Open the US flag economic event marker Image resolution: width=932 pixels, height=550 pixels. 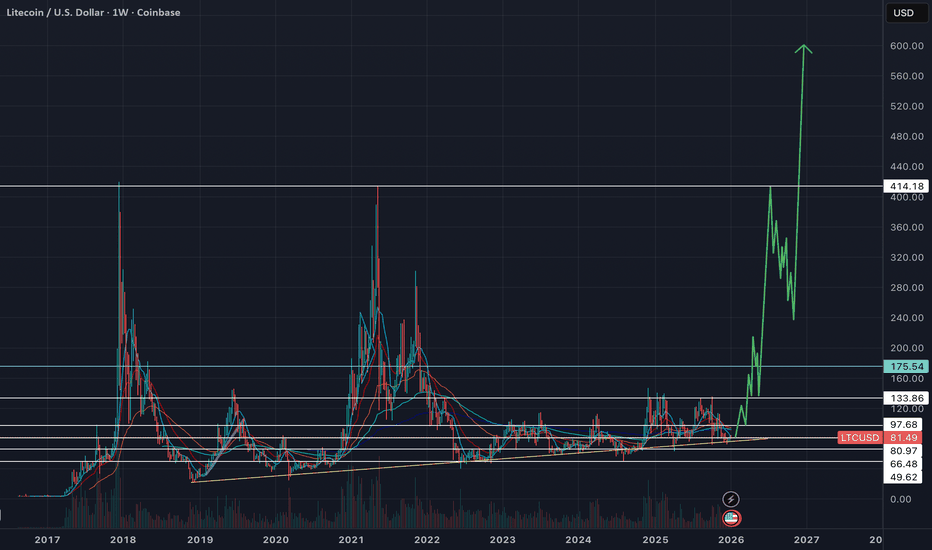pos(731,518)
